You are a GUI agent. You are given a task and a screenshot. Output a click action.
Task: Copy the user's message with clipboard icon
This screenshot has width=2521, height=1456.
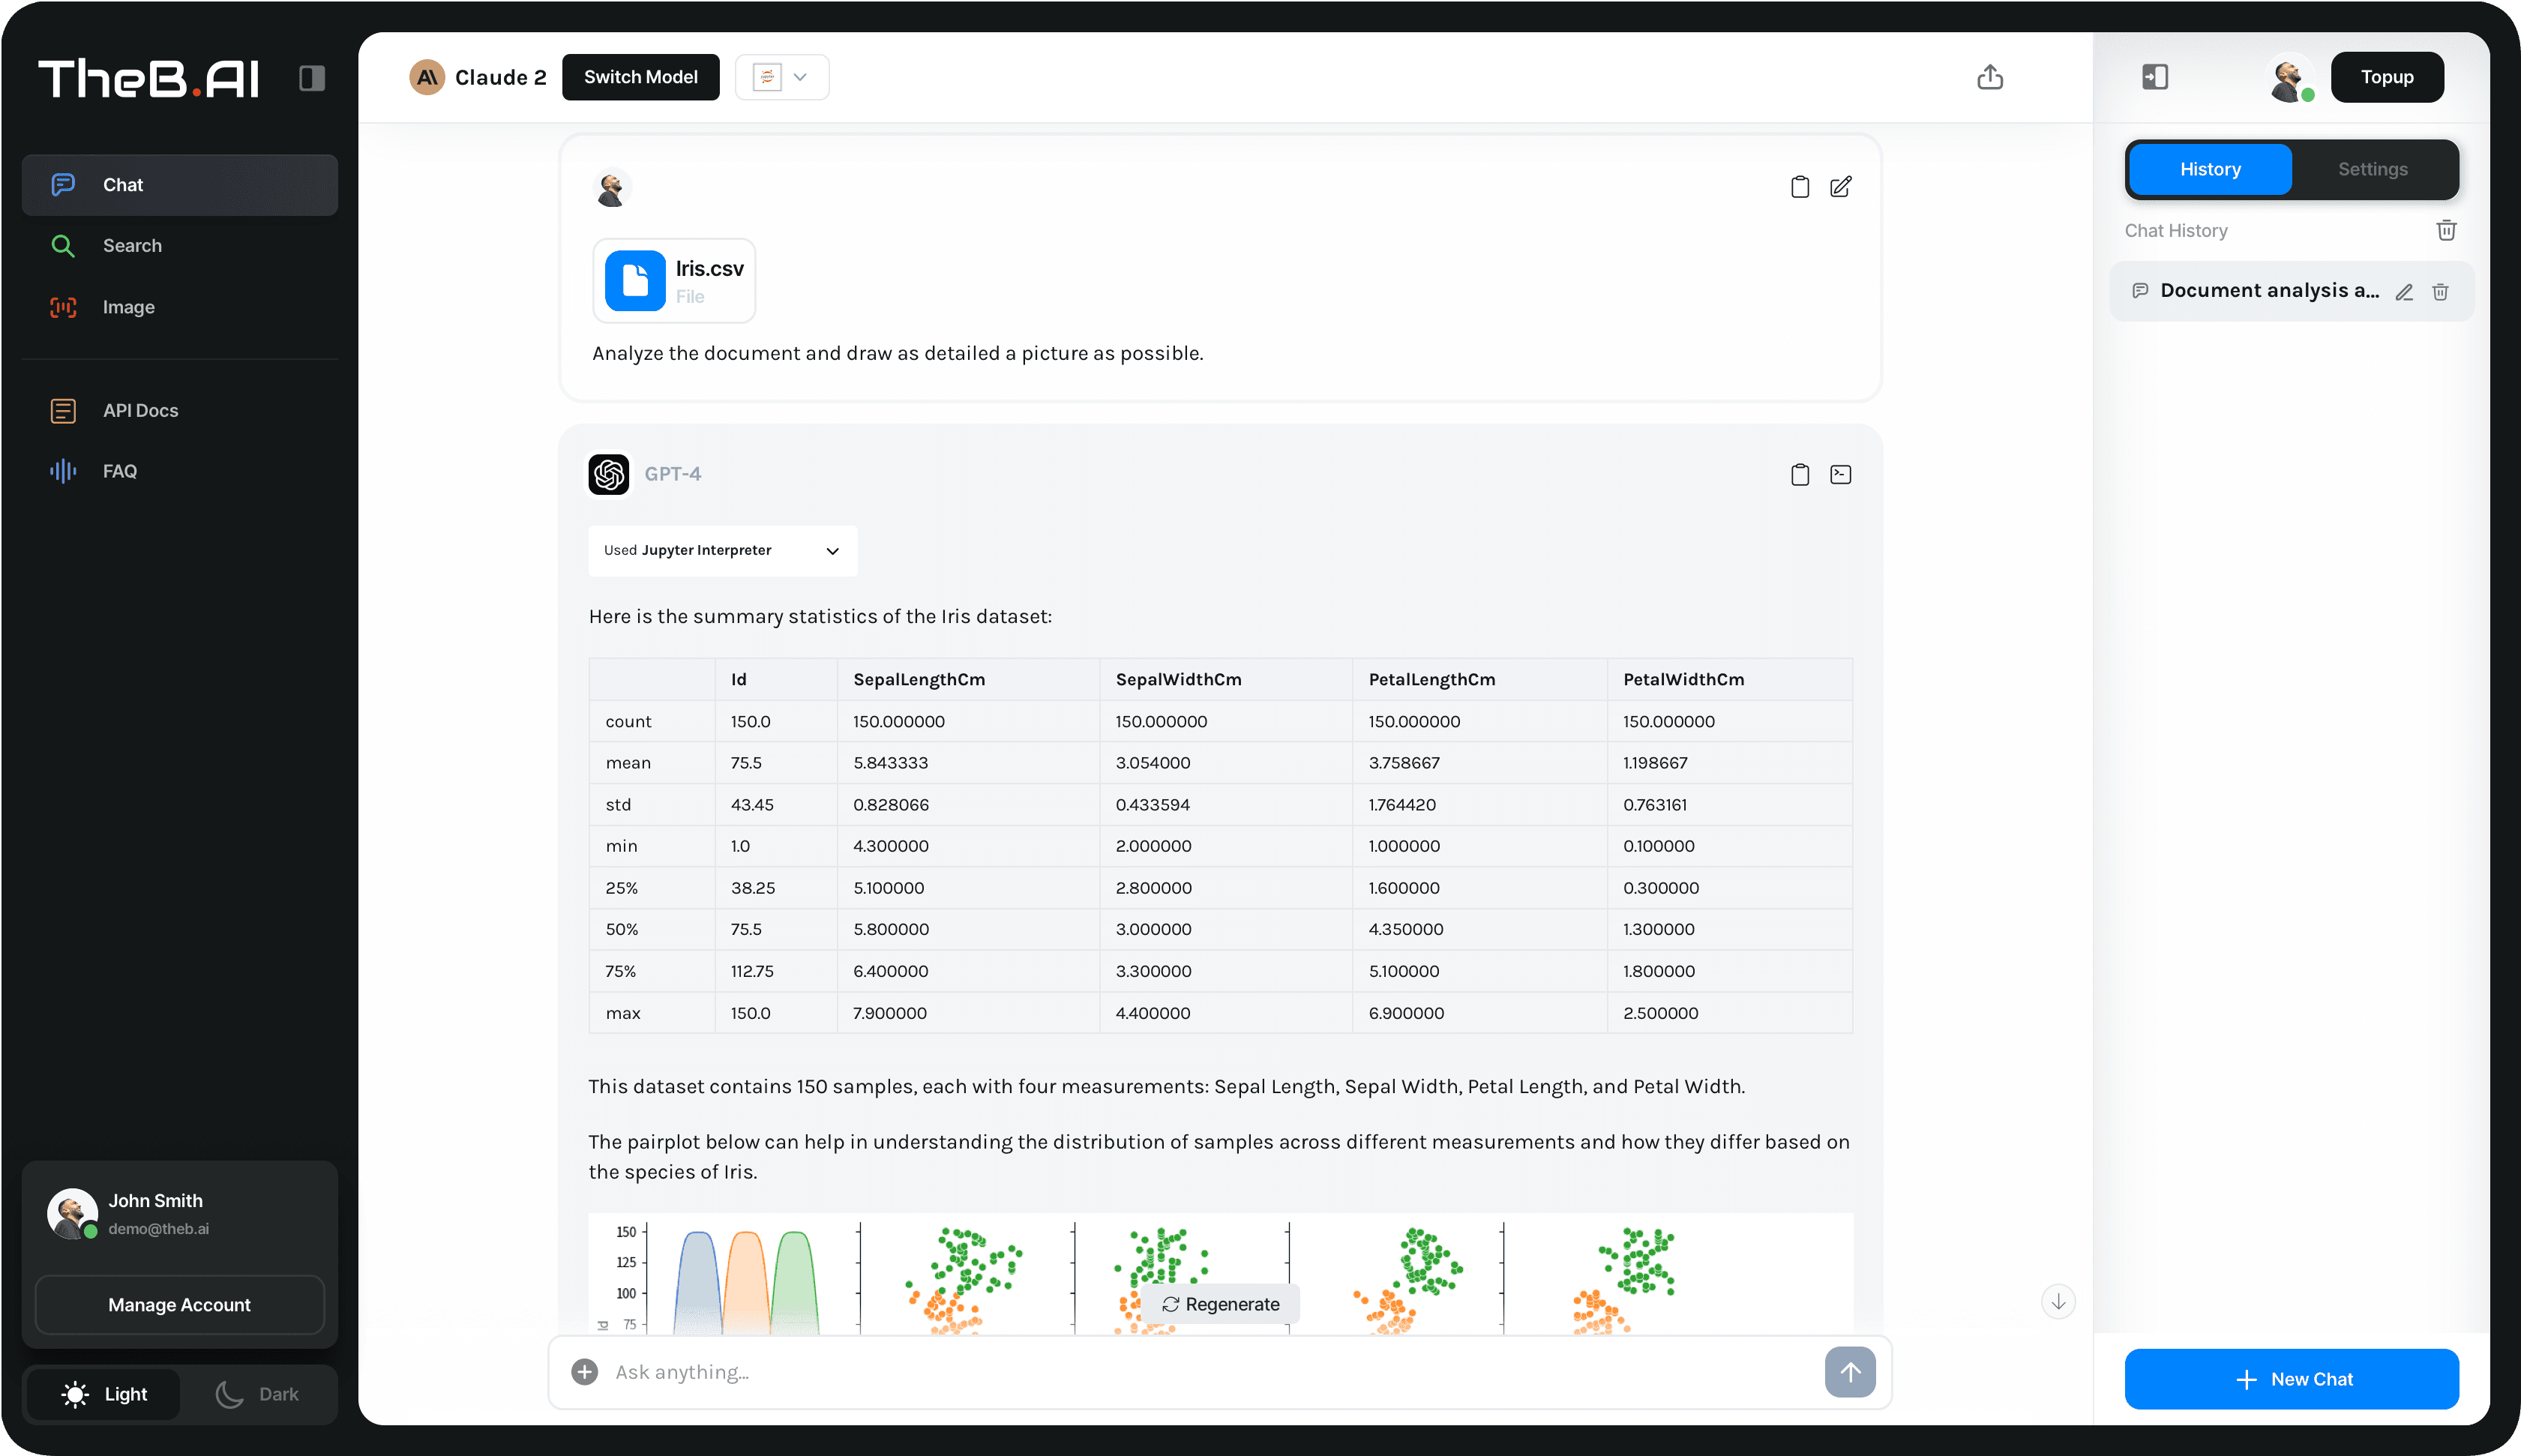point(1799,187)
